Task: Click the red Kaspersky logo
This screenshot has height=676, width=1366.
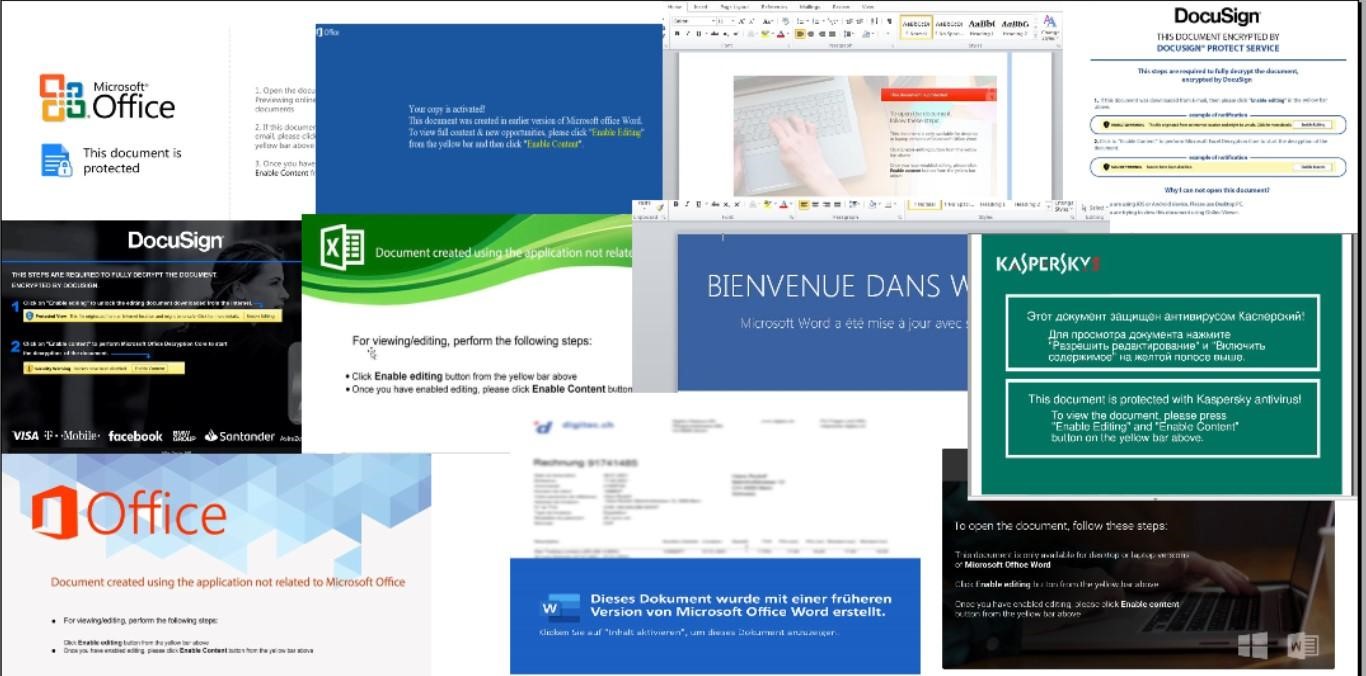Action: click(x=1048, y=264)
